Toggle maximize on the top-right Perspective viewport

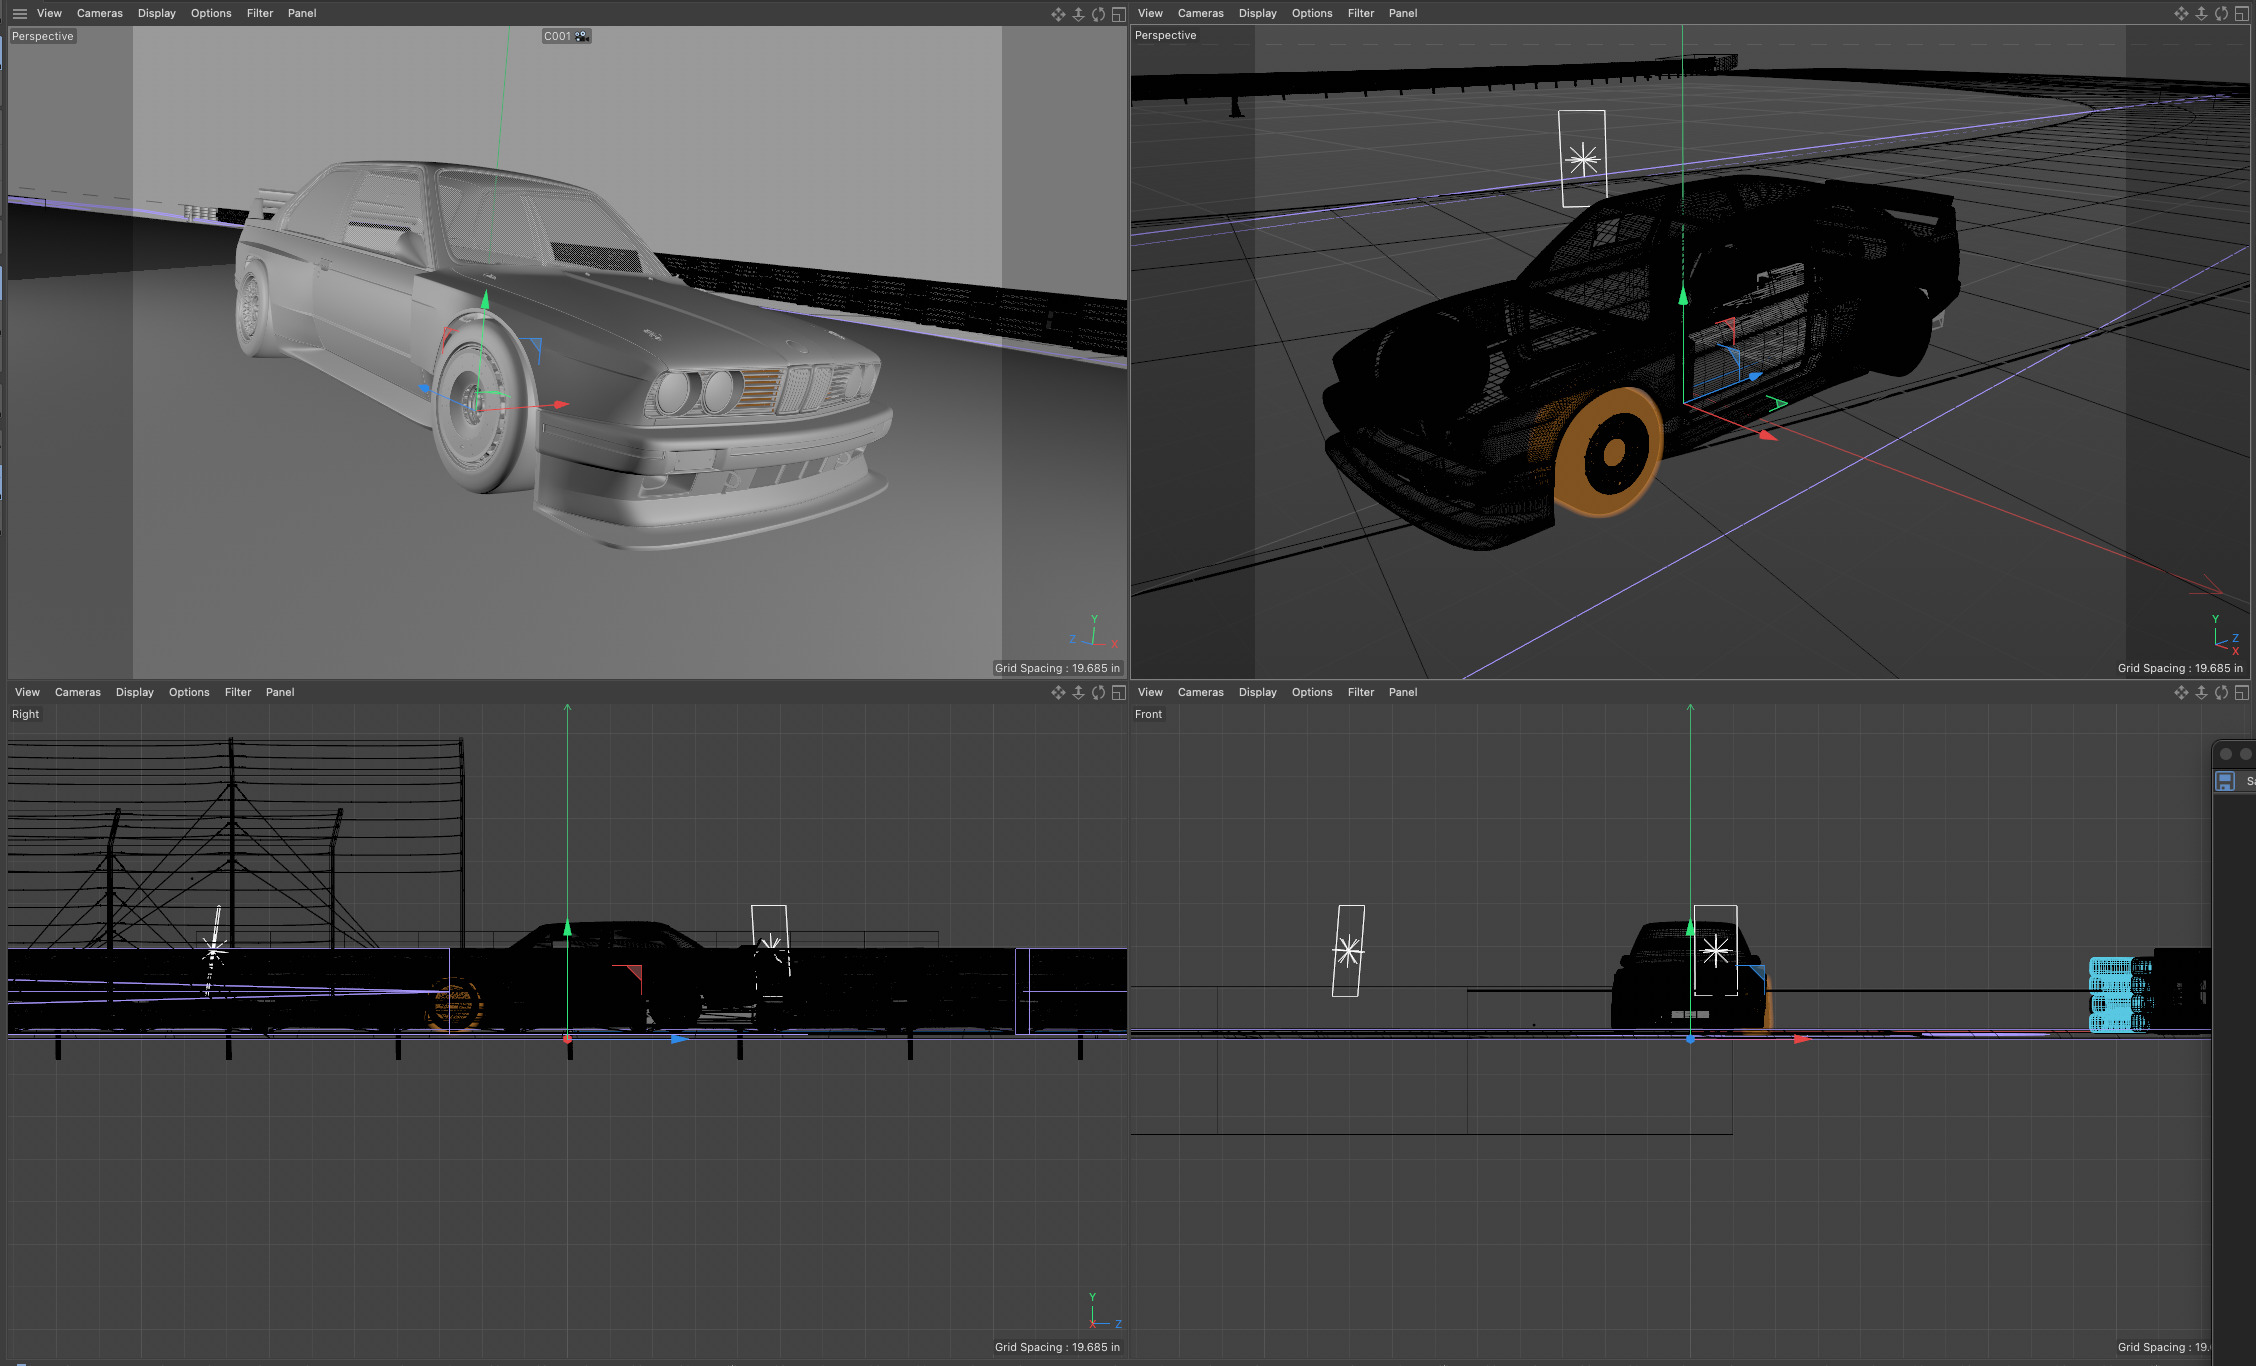click(x=2241, y=14)
